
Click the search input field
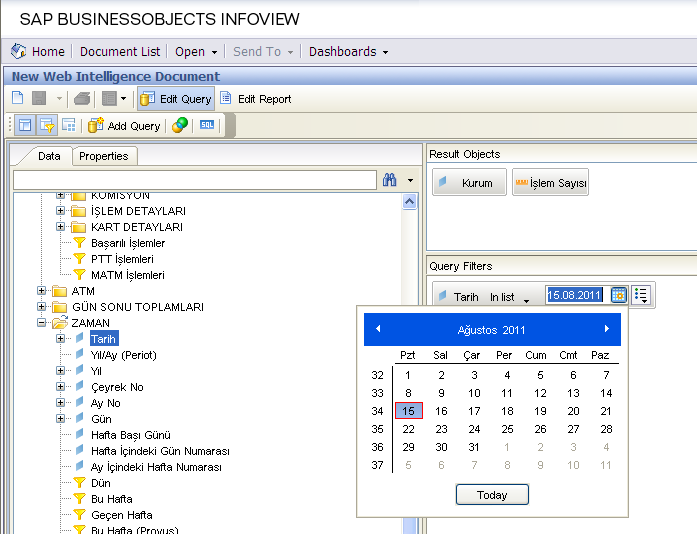tap(195, 180)
